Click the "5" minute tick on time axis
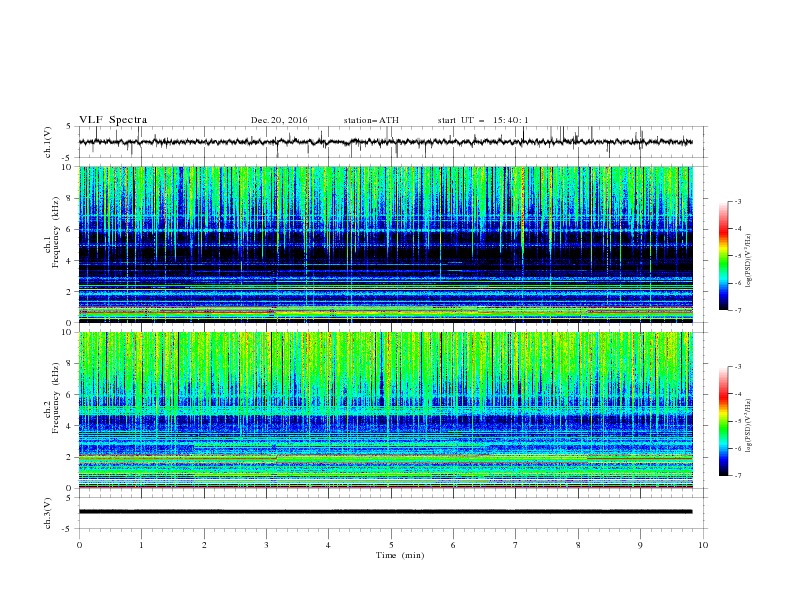The width and height of the screenshot is (792, 612). pyautogui.click(x=391, y=545)
